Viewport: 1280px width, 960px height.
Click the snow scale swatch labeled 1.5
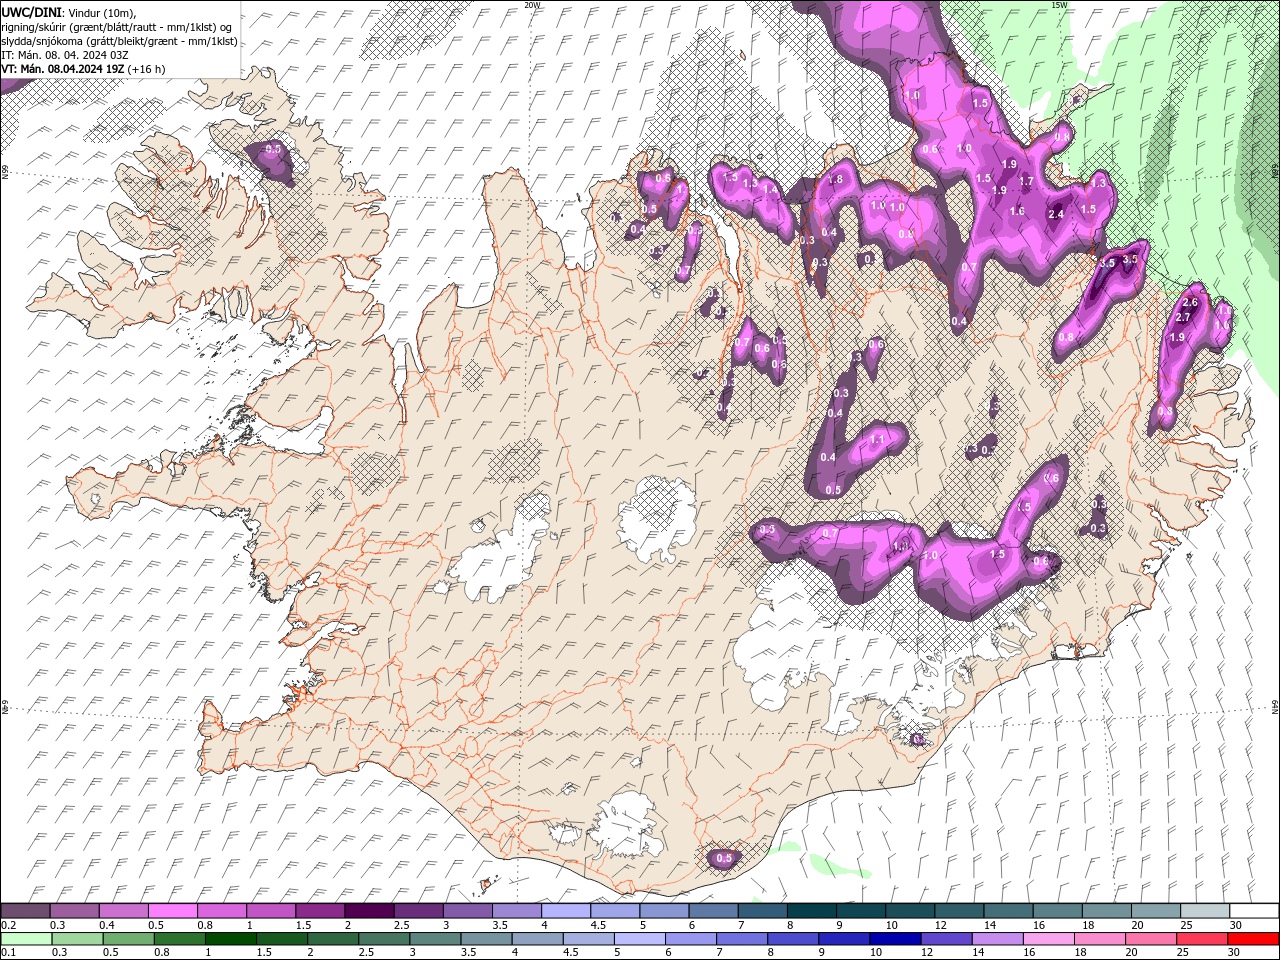320,911
